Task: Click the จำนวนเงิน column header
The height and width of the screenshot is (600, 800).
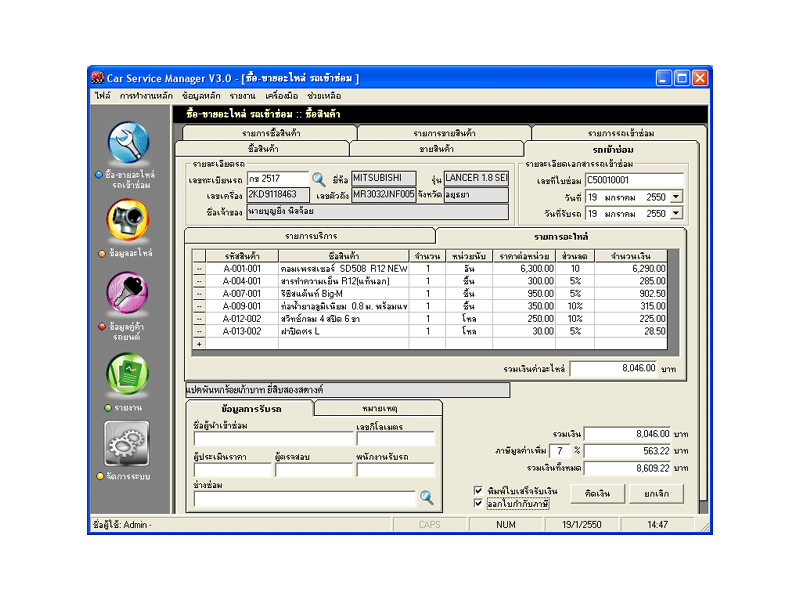Action: 631,256
